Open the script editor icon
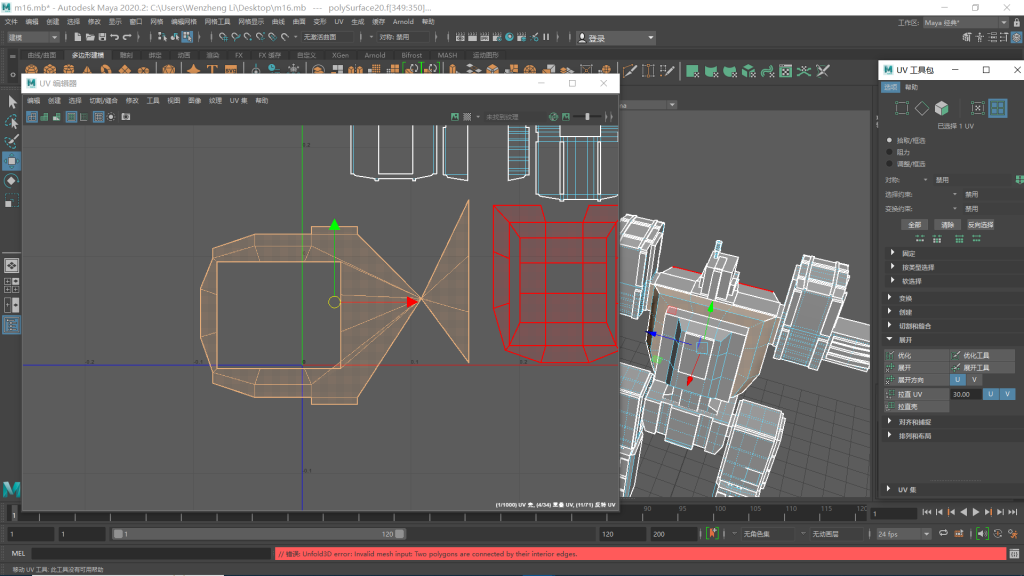Image resolution: width=1024 pixels, height=576 pixels. click(1014, 554)
